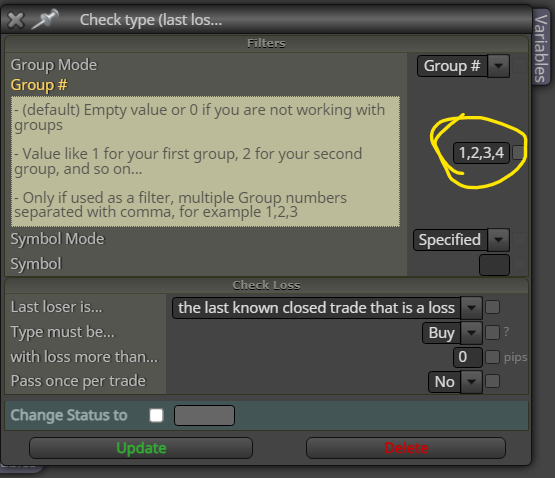Click the 'Symbol' label below Symbol Mode

pyautogui.click(x=36, y=264)
